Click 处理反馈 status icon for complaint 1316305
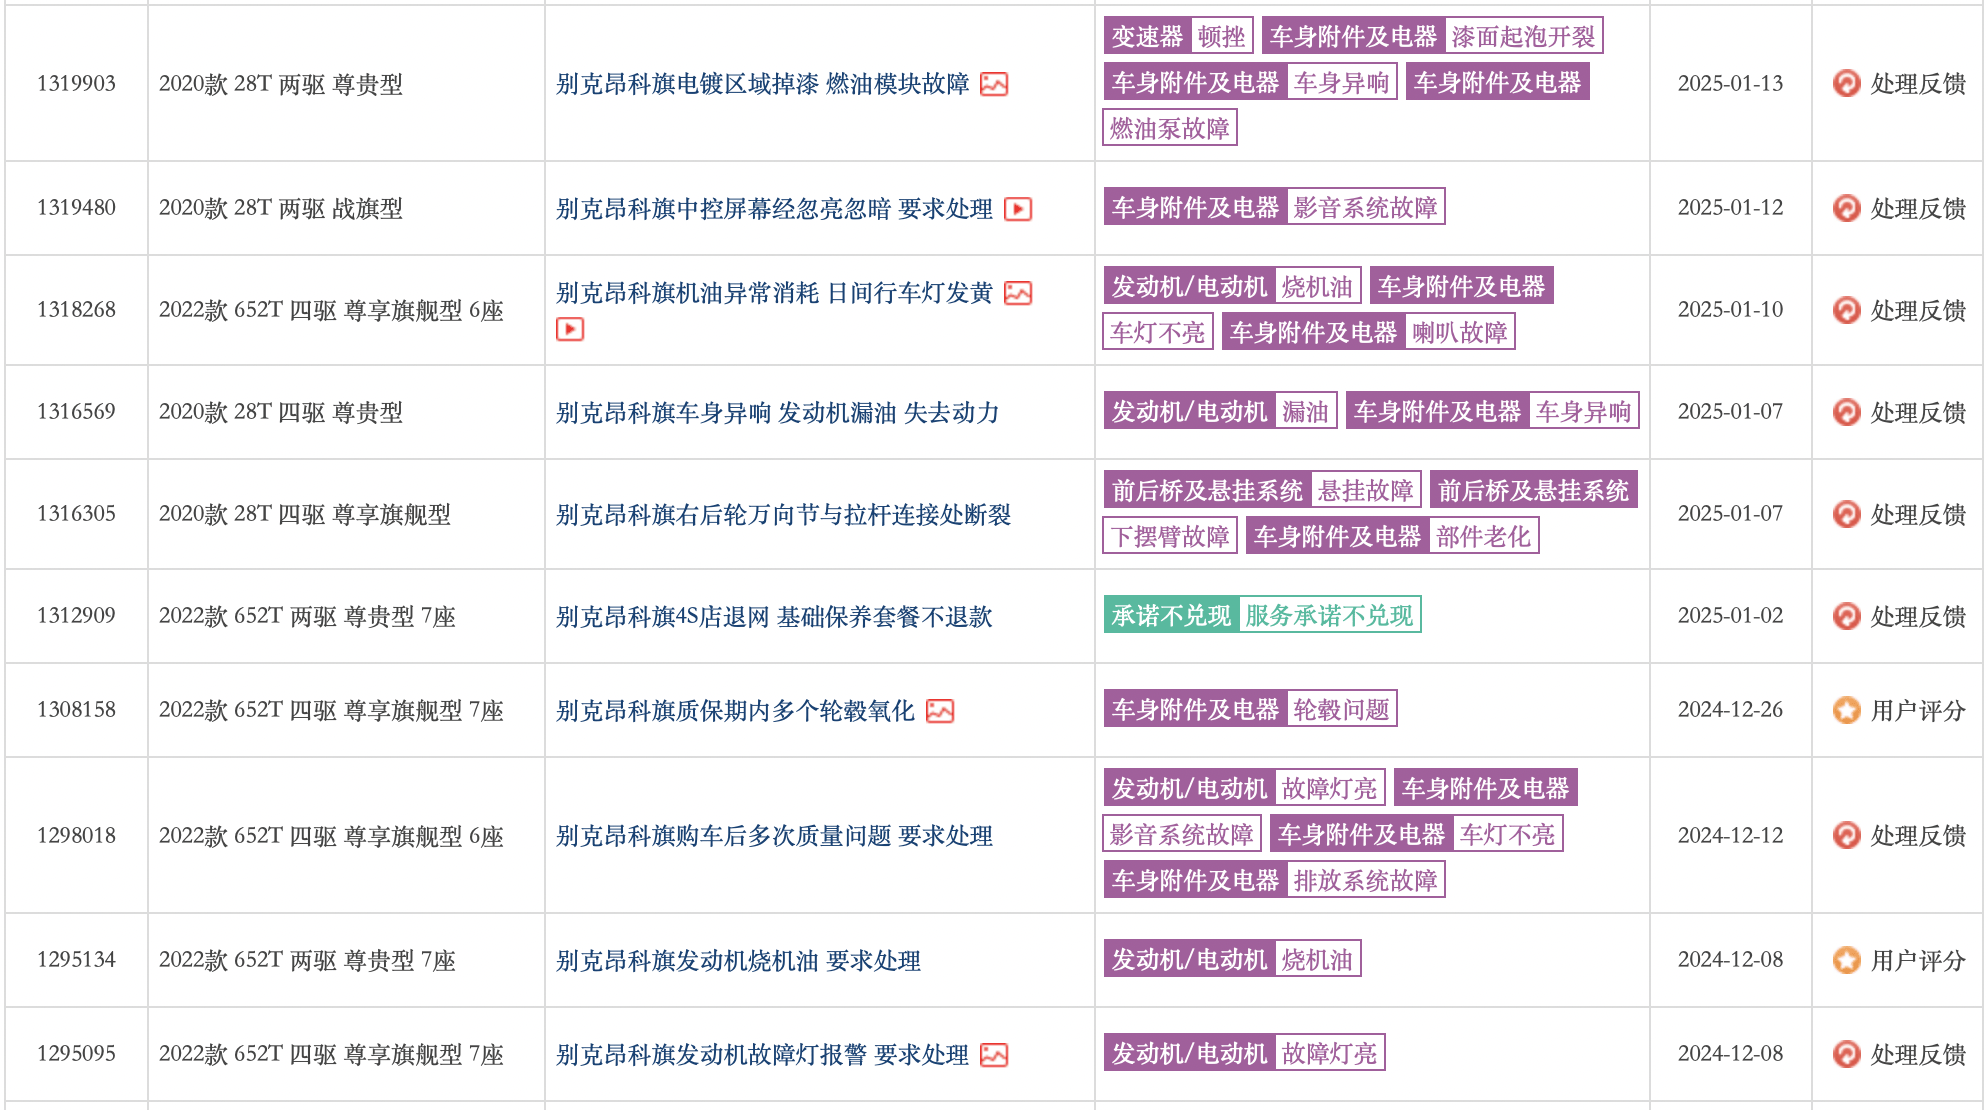The height and width of the screenshot is (1110, 1988). pyautogui.click(x=1846, y=514)
